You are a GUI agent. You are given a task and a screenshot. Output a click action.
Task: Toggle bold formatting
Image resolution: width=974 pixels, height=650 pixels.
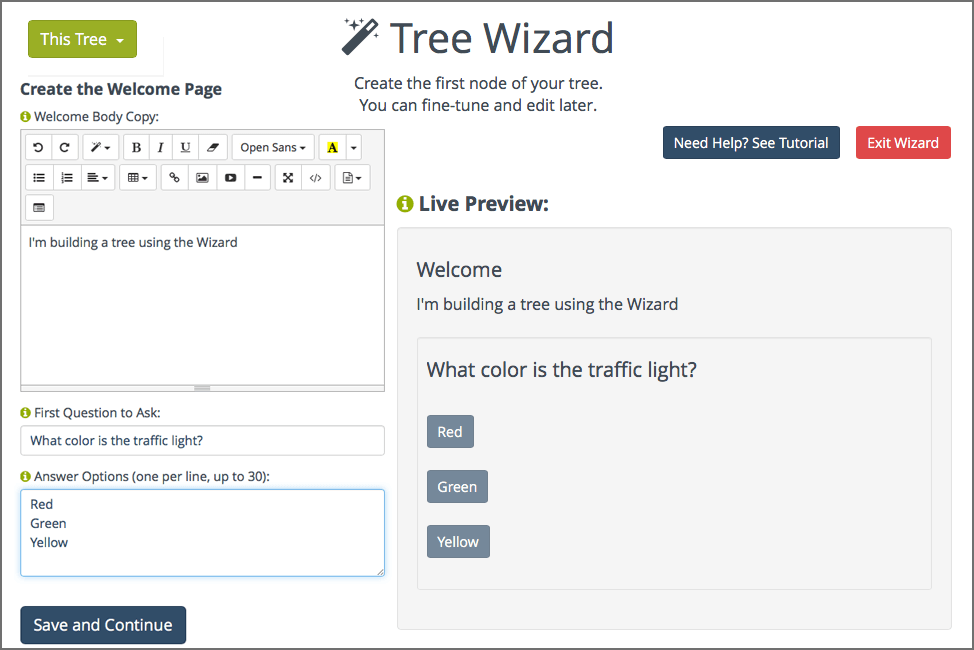point(136,147)
